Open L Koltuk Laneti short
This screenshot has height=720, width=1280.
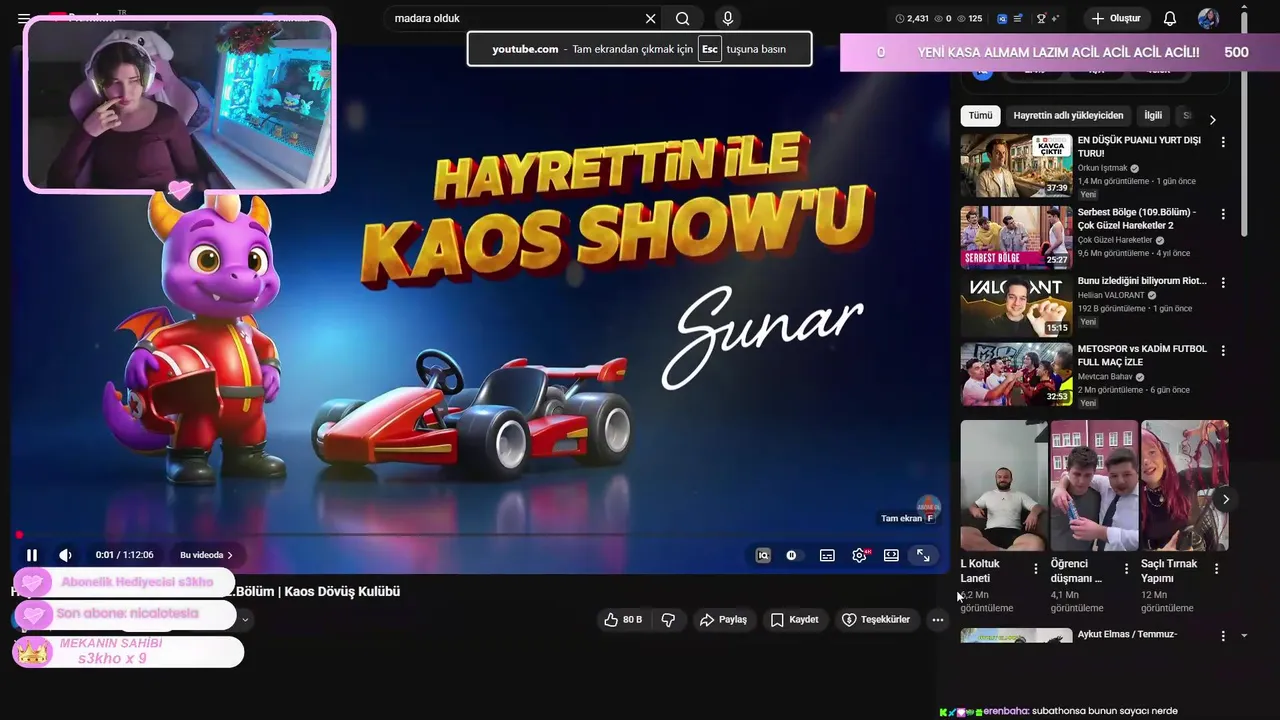pos(1004,485)
